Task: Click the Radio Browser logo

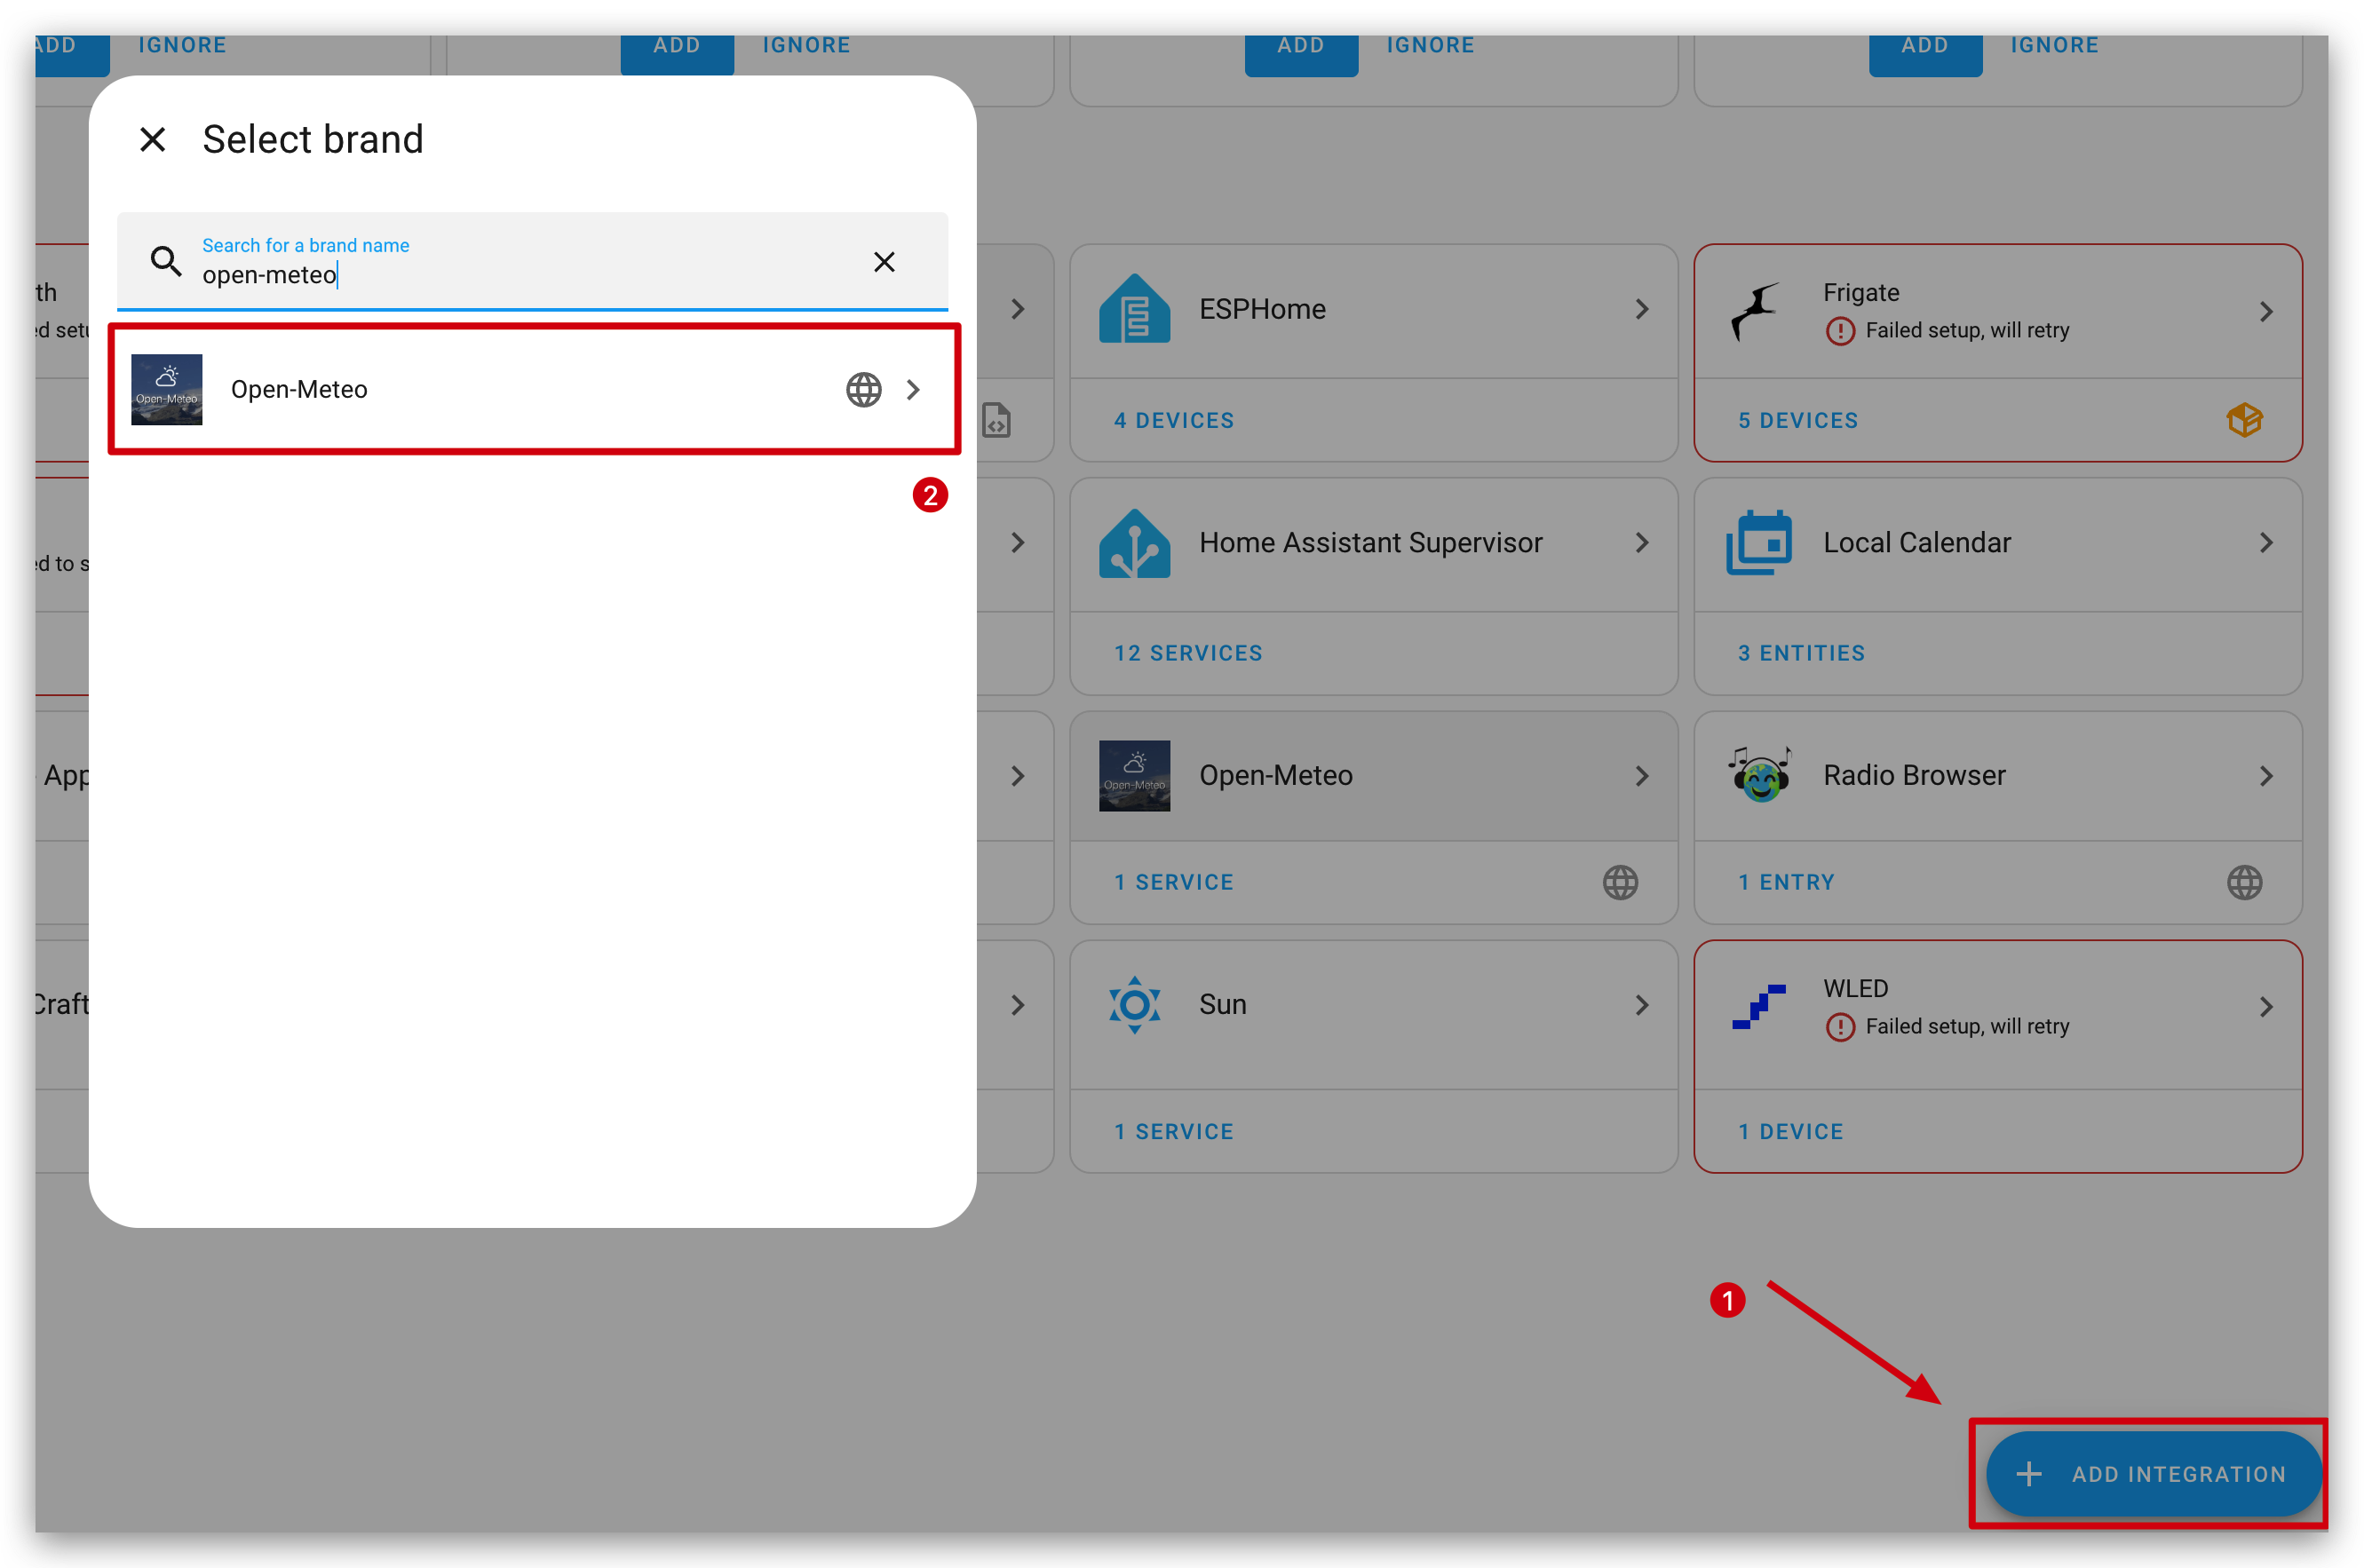Action: click(1758, 775)
